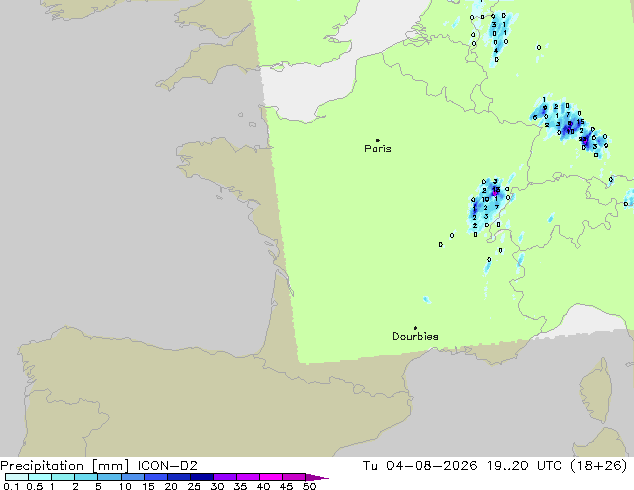Click the legend value '40'

(263, 486)
